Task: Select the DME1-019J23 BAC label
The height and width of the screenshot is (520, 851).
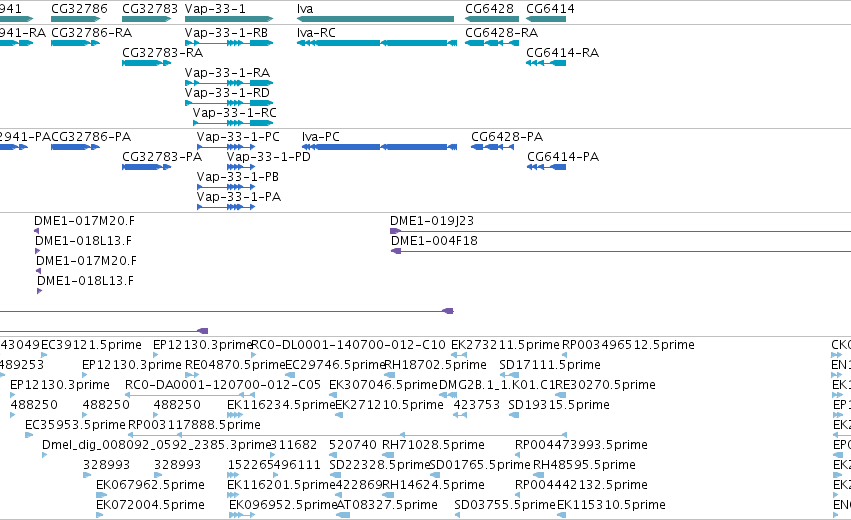Action: 432,221
